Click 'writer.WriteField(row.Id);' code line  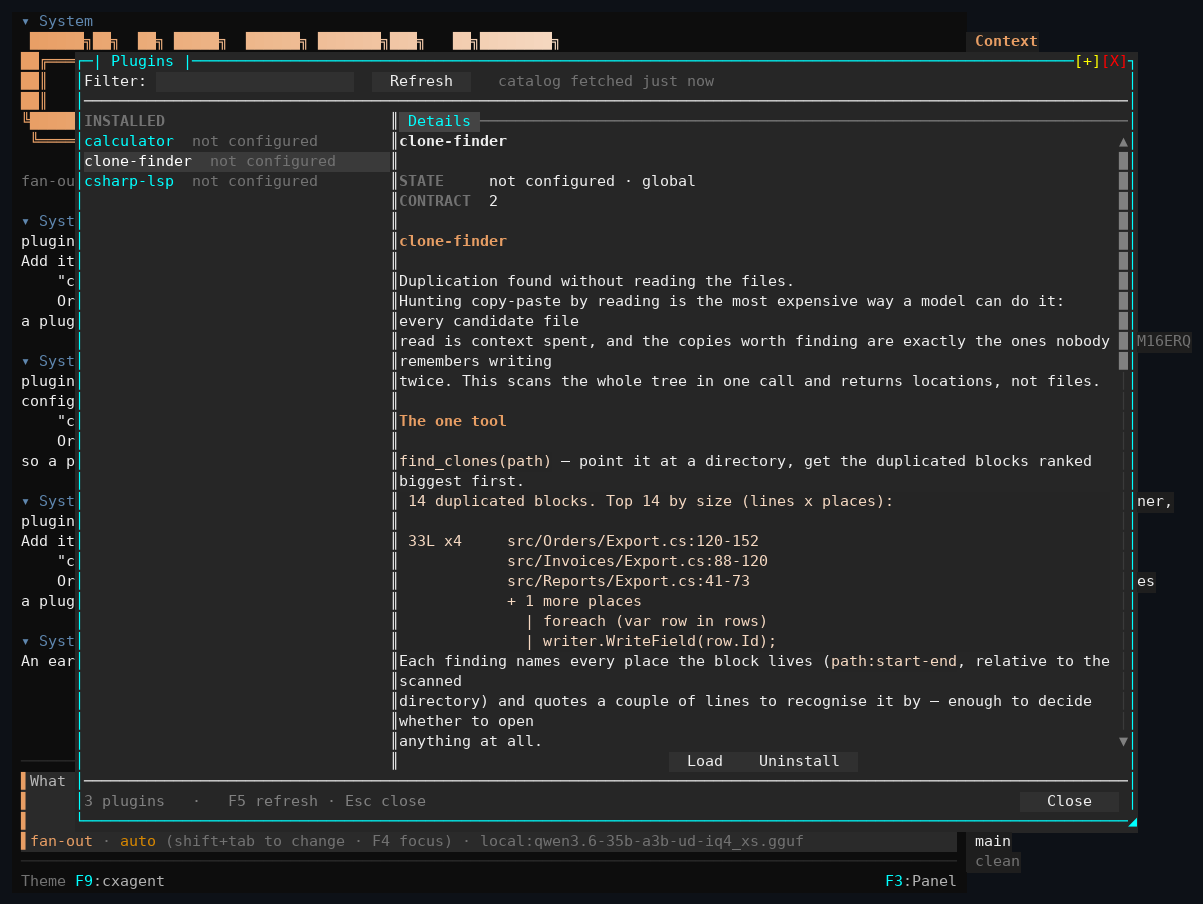pos(660,641)
